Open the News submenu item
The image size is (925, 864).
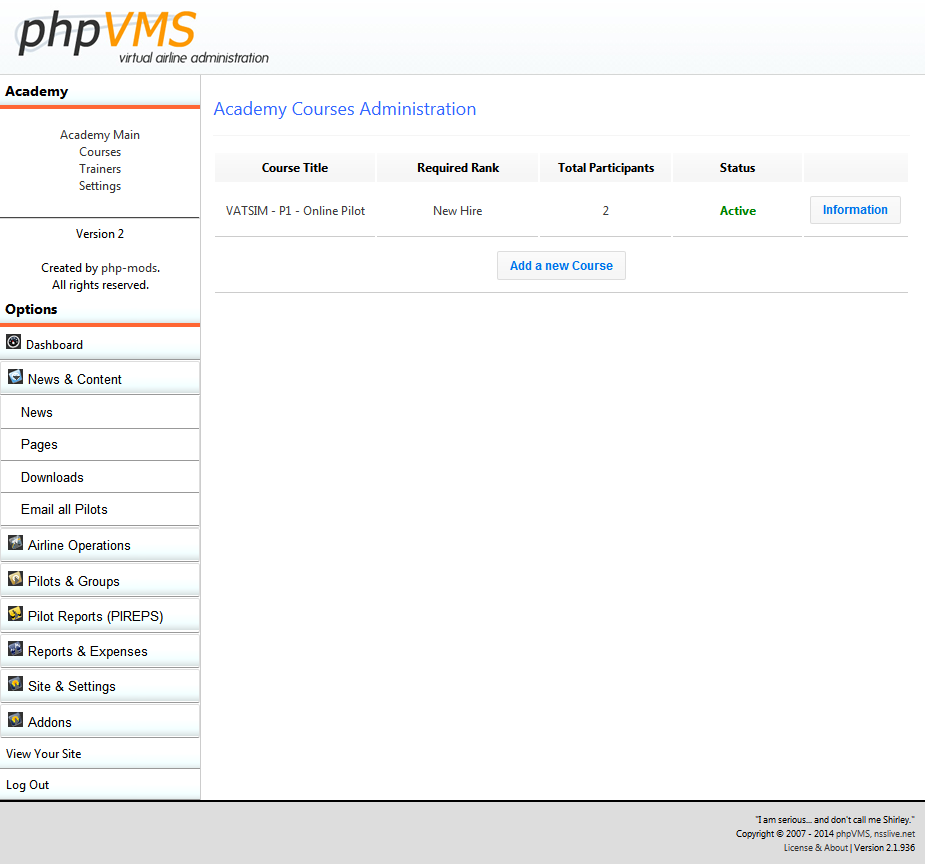pos(100,412)
